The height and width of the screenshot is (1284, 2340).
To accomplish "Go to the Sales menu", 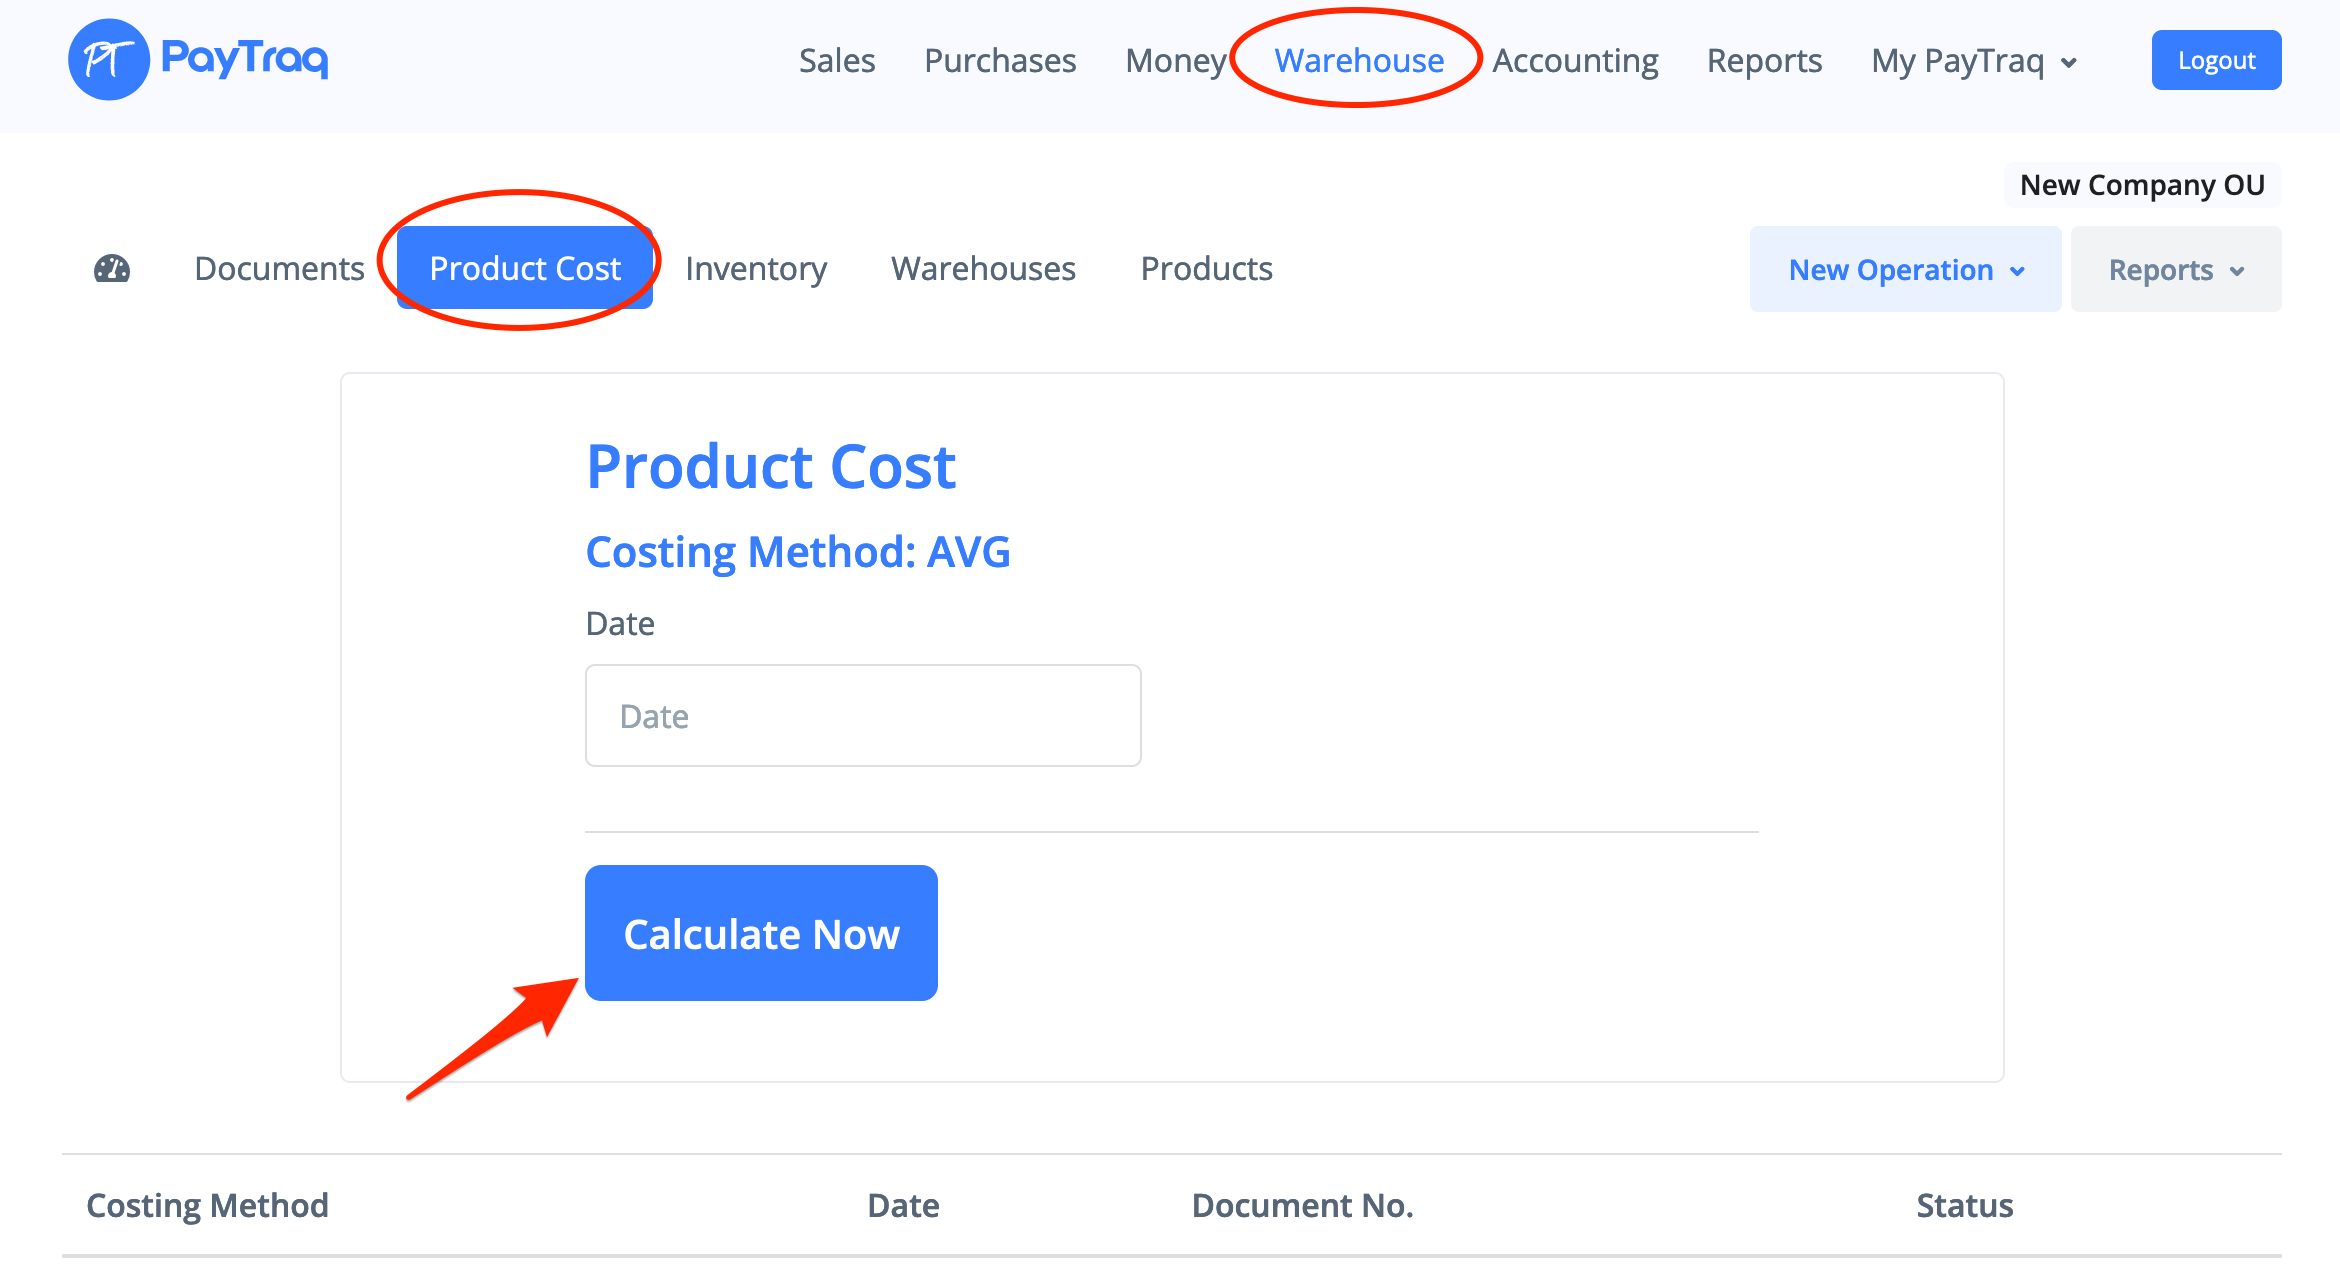I will (836, 61).
